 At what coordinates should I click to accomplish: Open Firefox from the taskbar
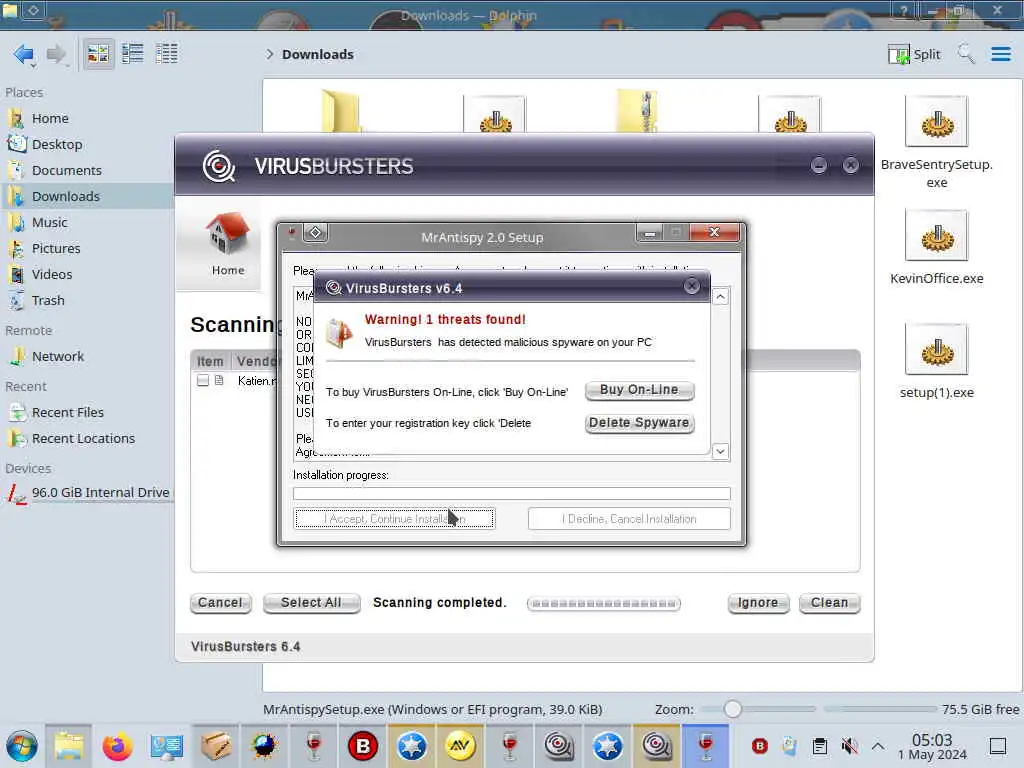(118, 746)
